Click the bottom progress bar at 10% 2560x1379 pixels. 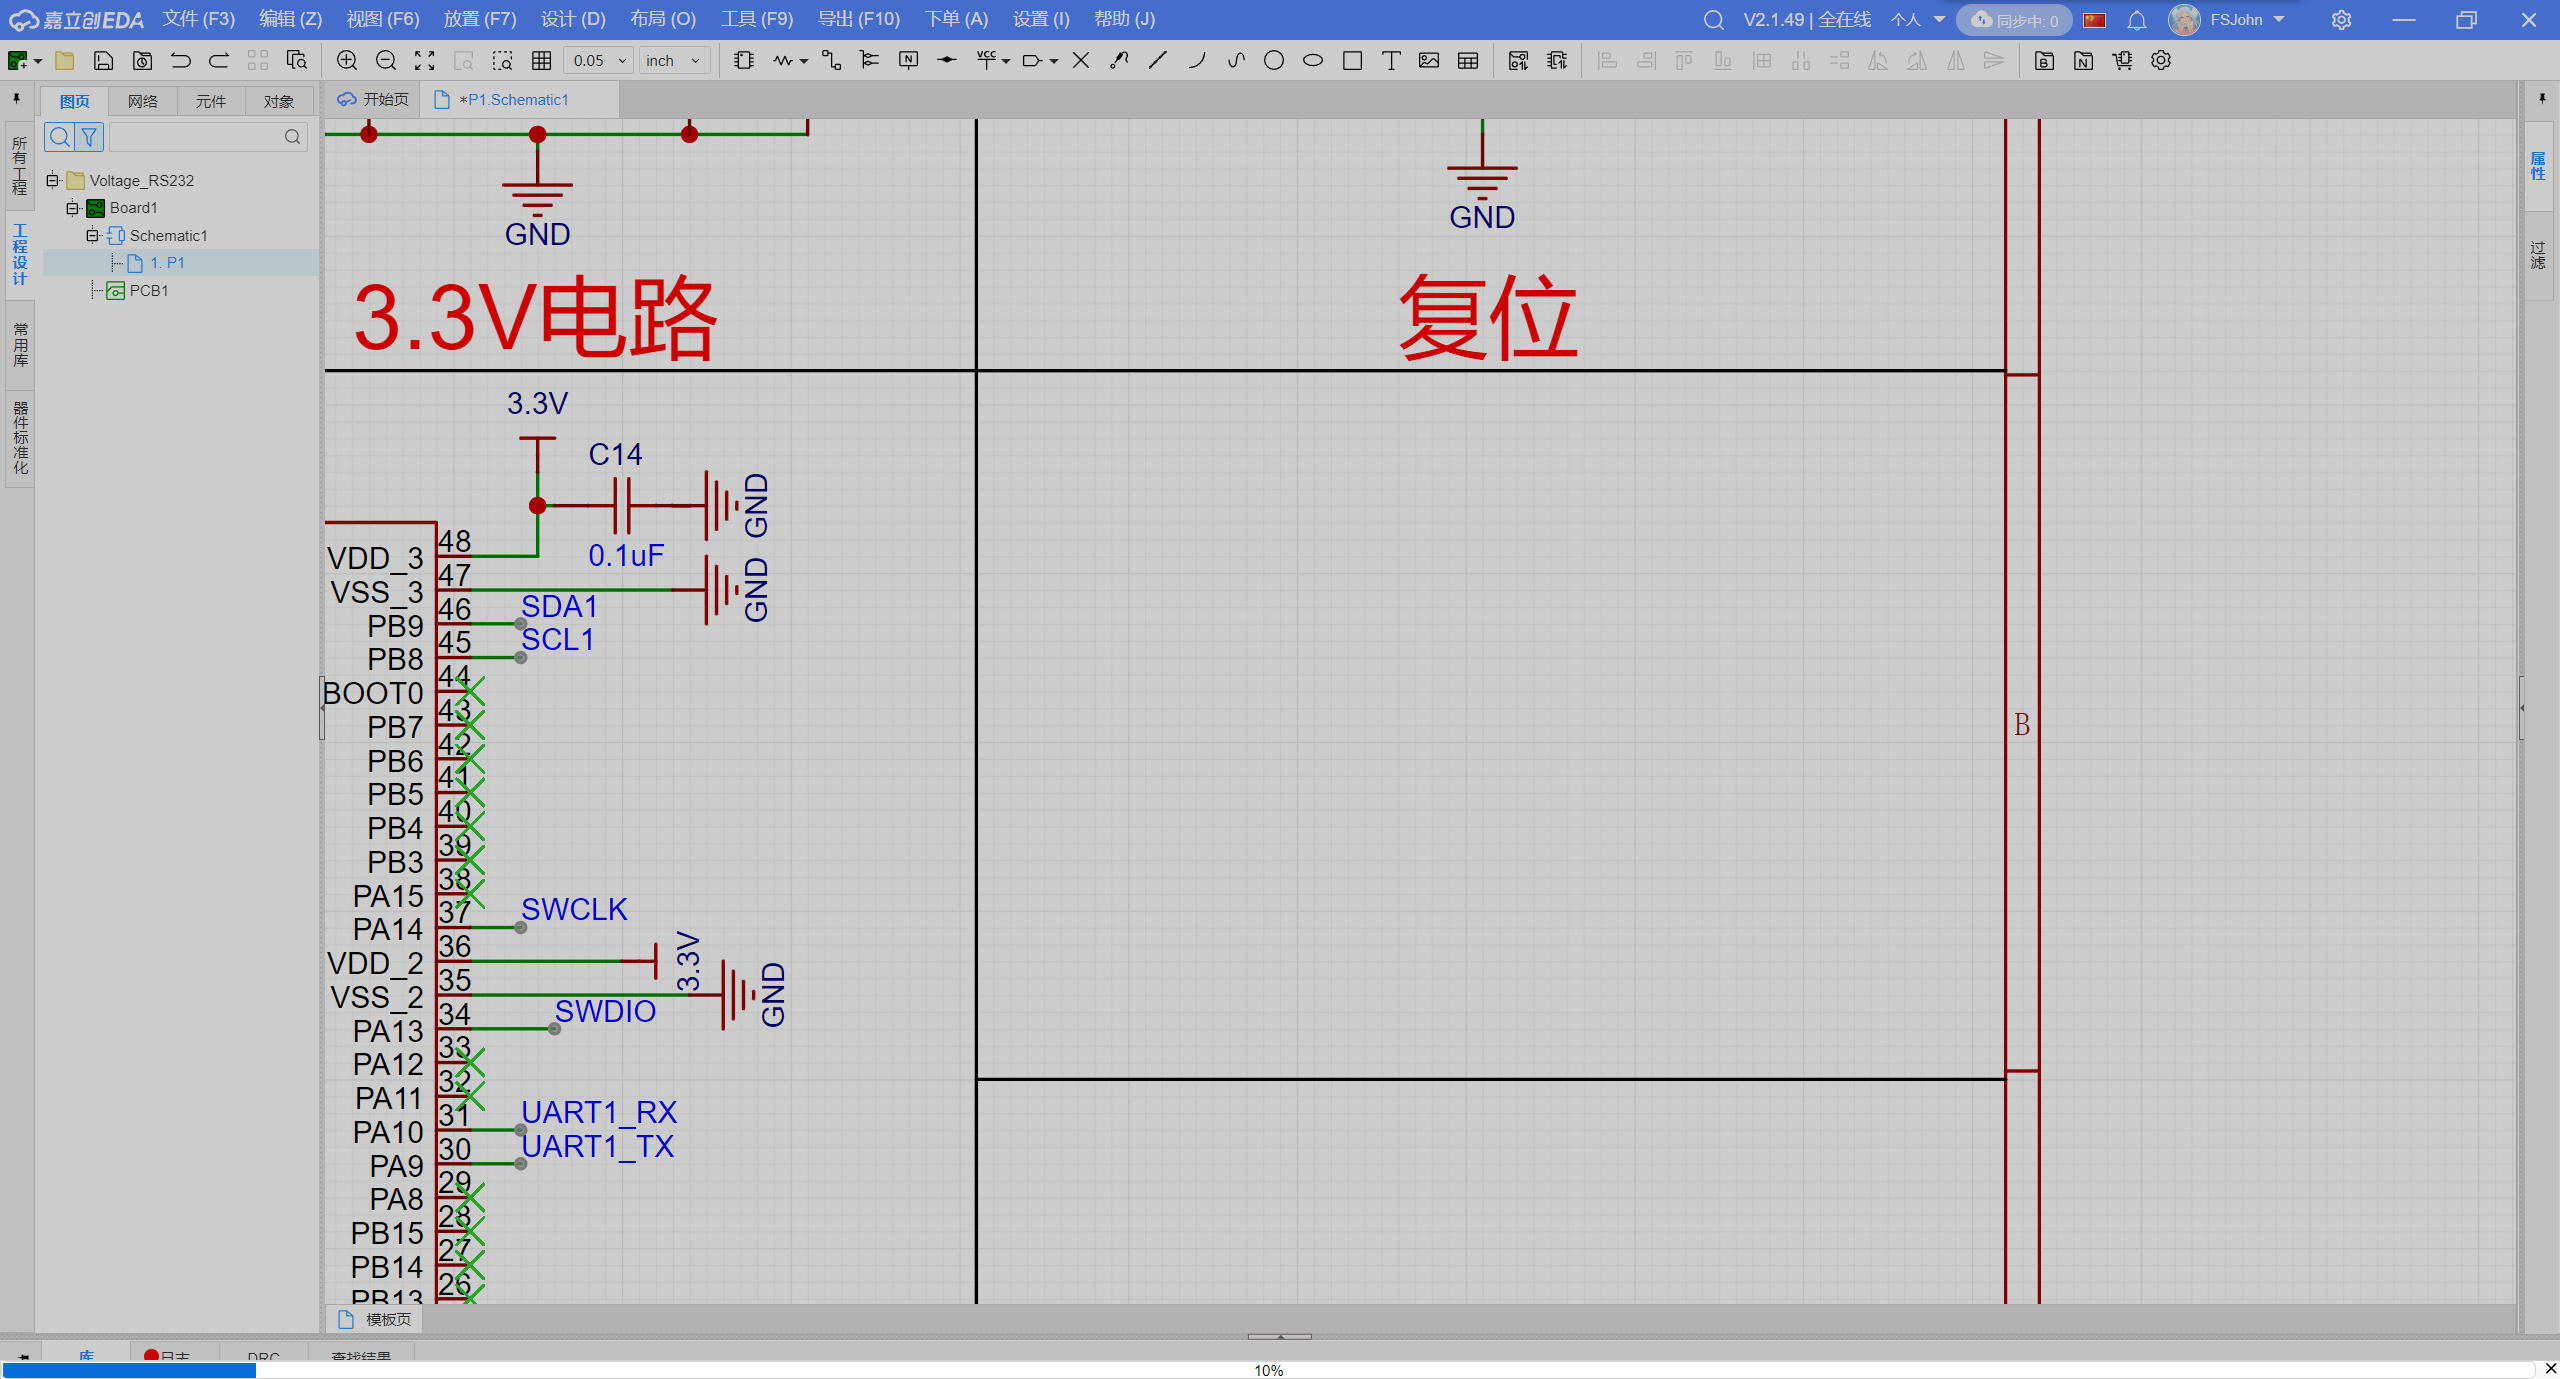(x=1268, y=1370)
